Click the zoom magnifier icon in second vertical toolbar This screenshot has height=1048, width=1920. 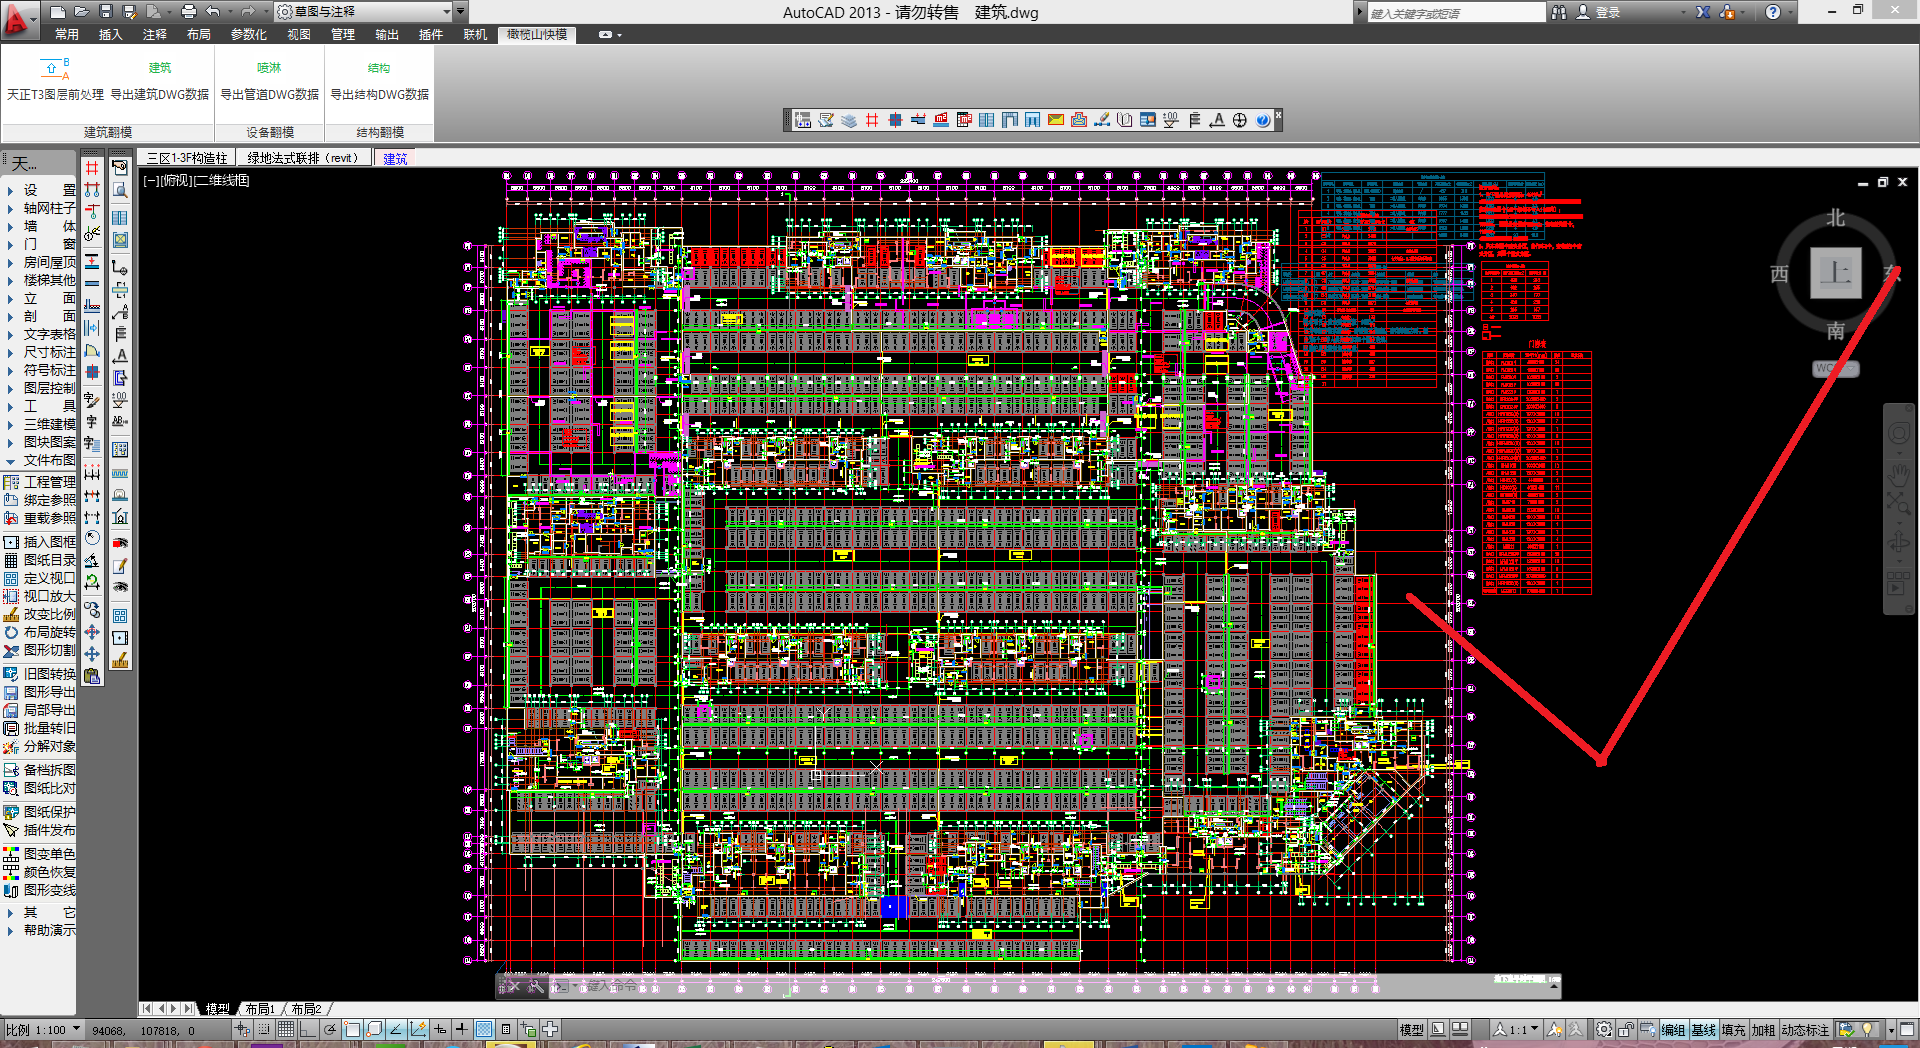120,190
